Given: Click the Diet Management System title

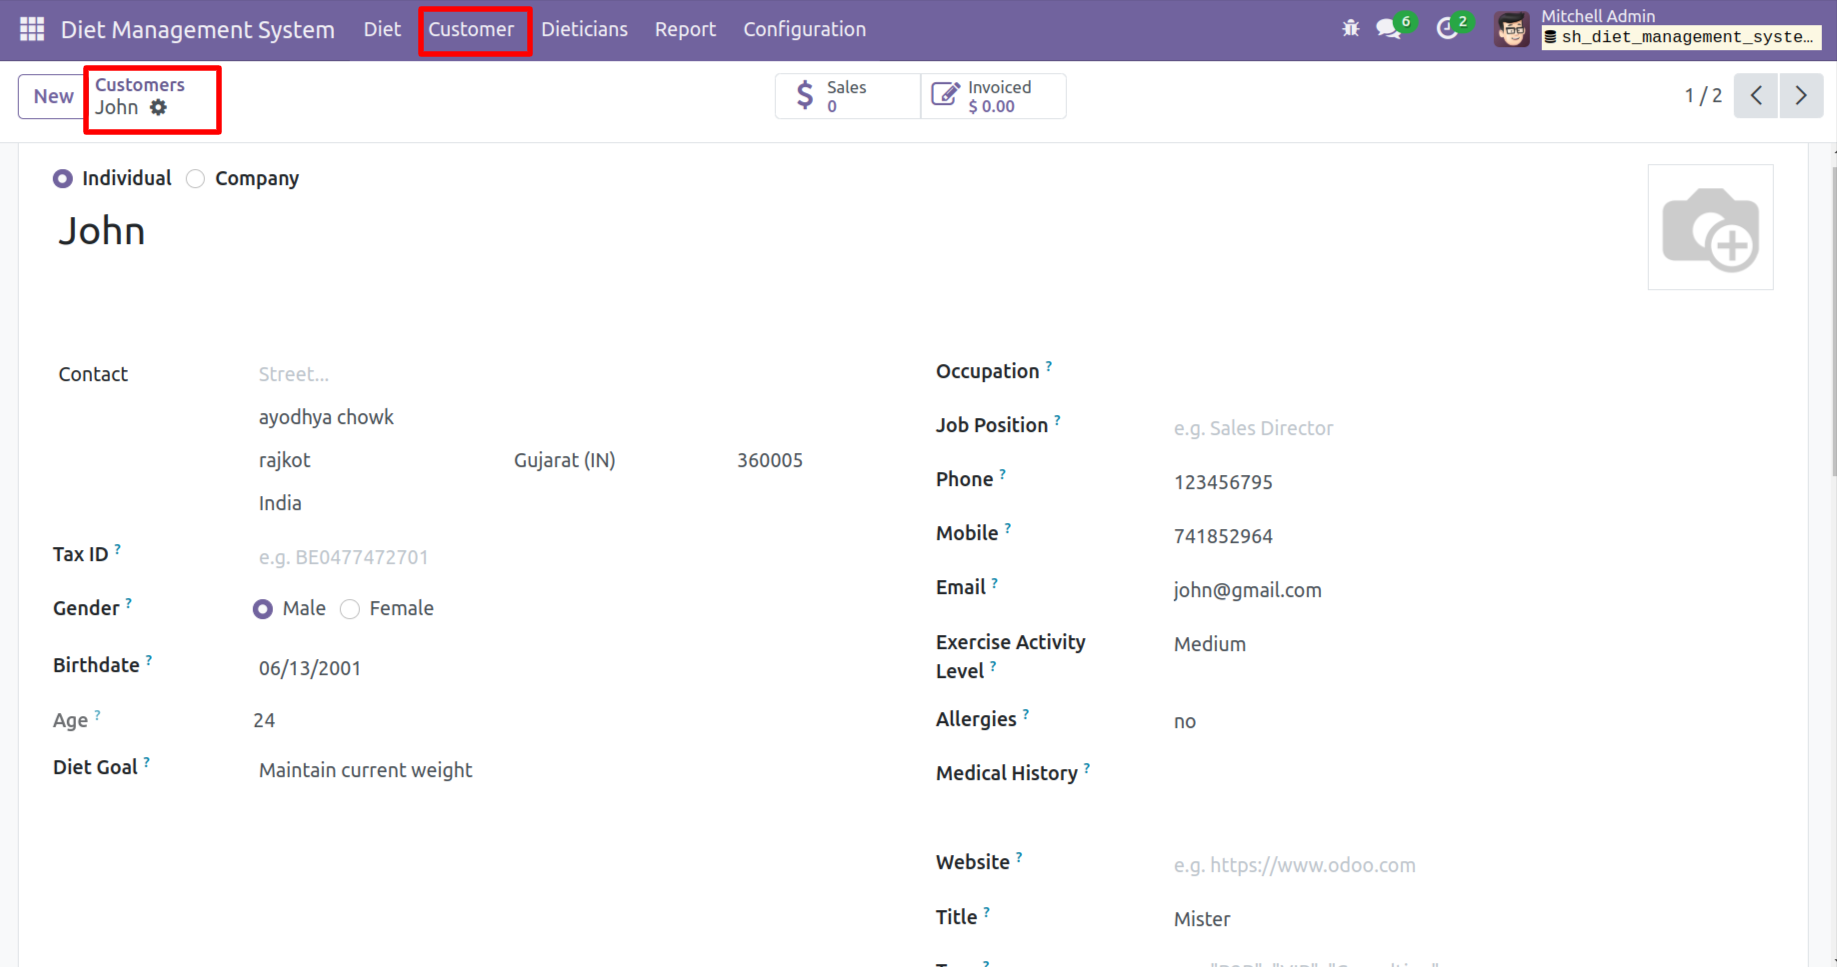Looking at the screenshot, I should 198,29.
